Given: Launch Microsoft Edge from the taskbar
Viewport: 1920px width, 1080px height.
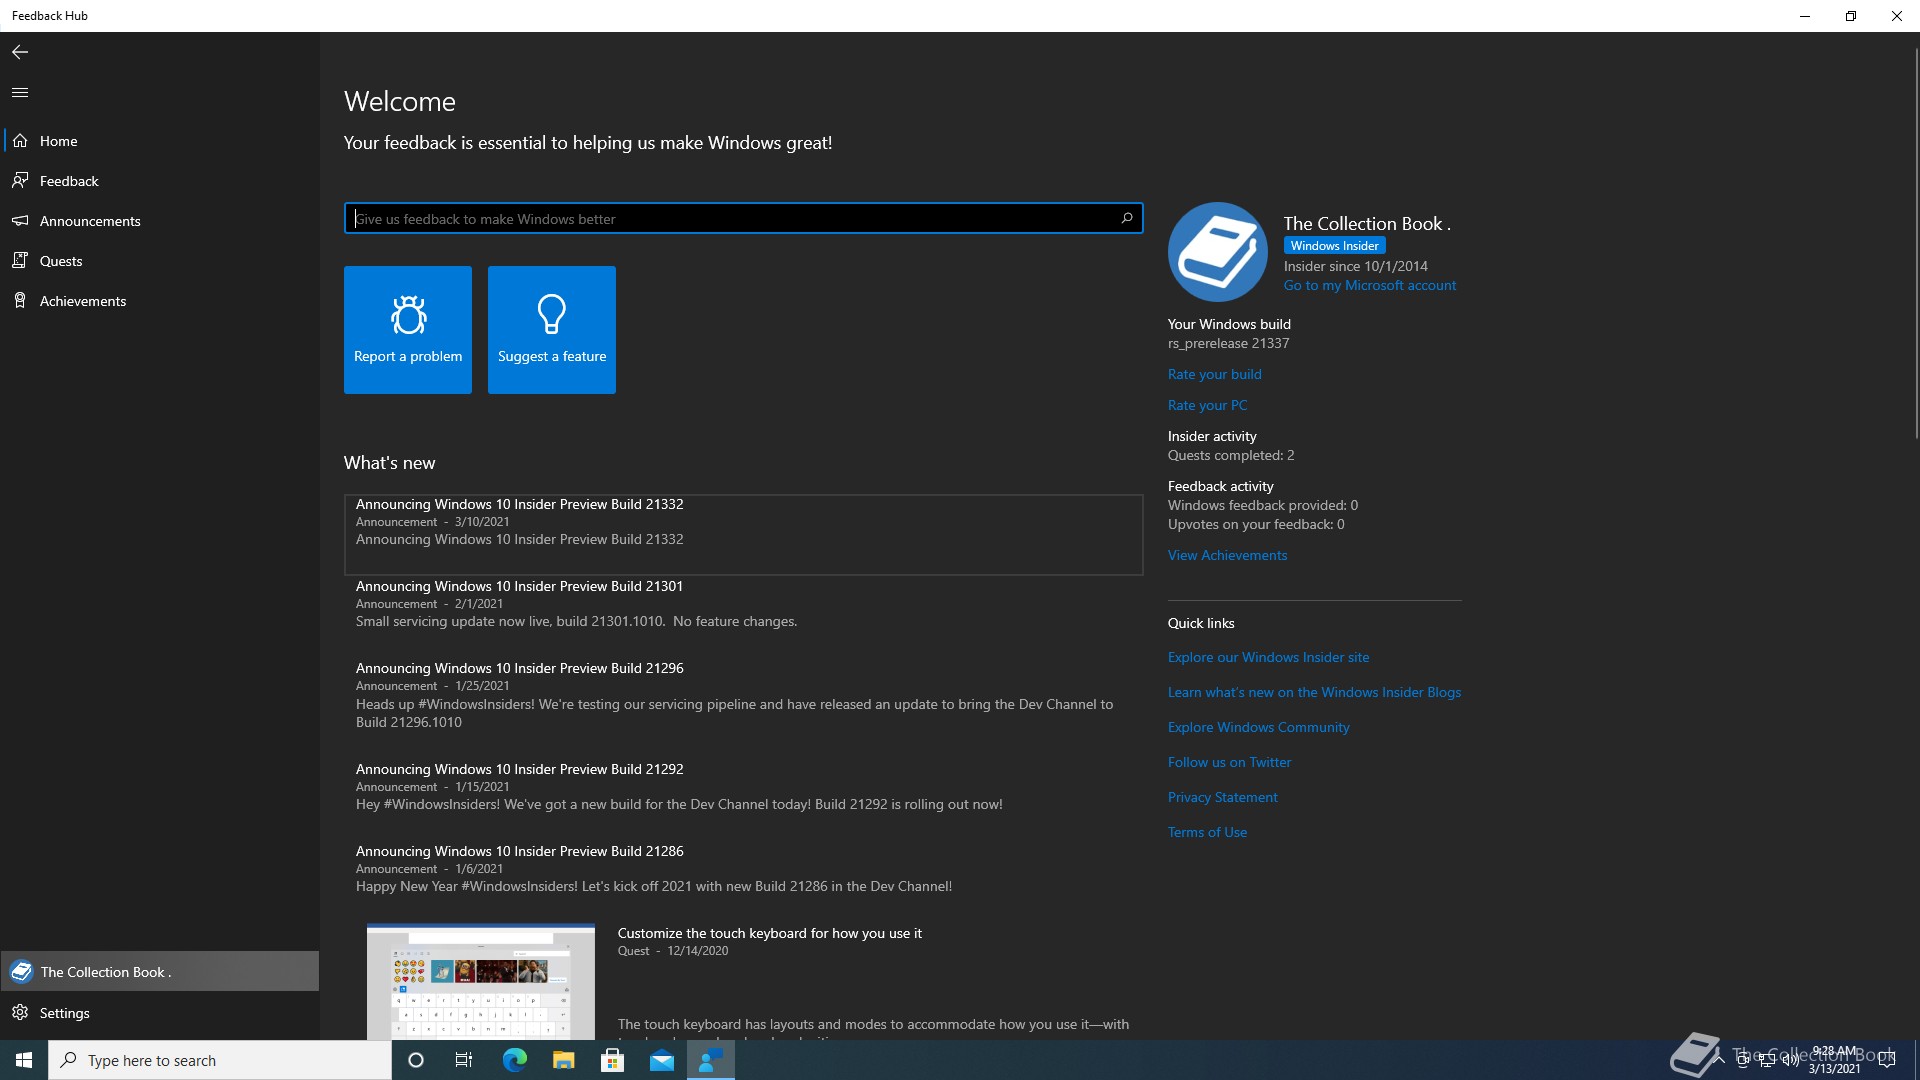Looking at the screenshot, I should click(514, 1060).
